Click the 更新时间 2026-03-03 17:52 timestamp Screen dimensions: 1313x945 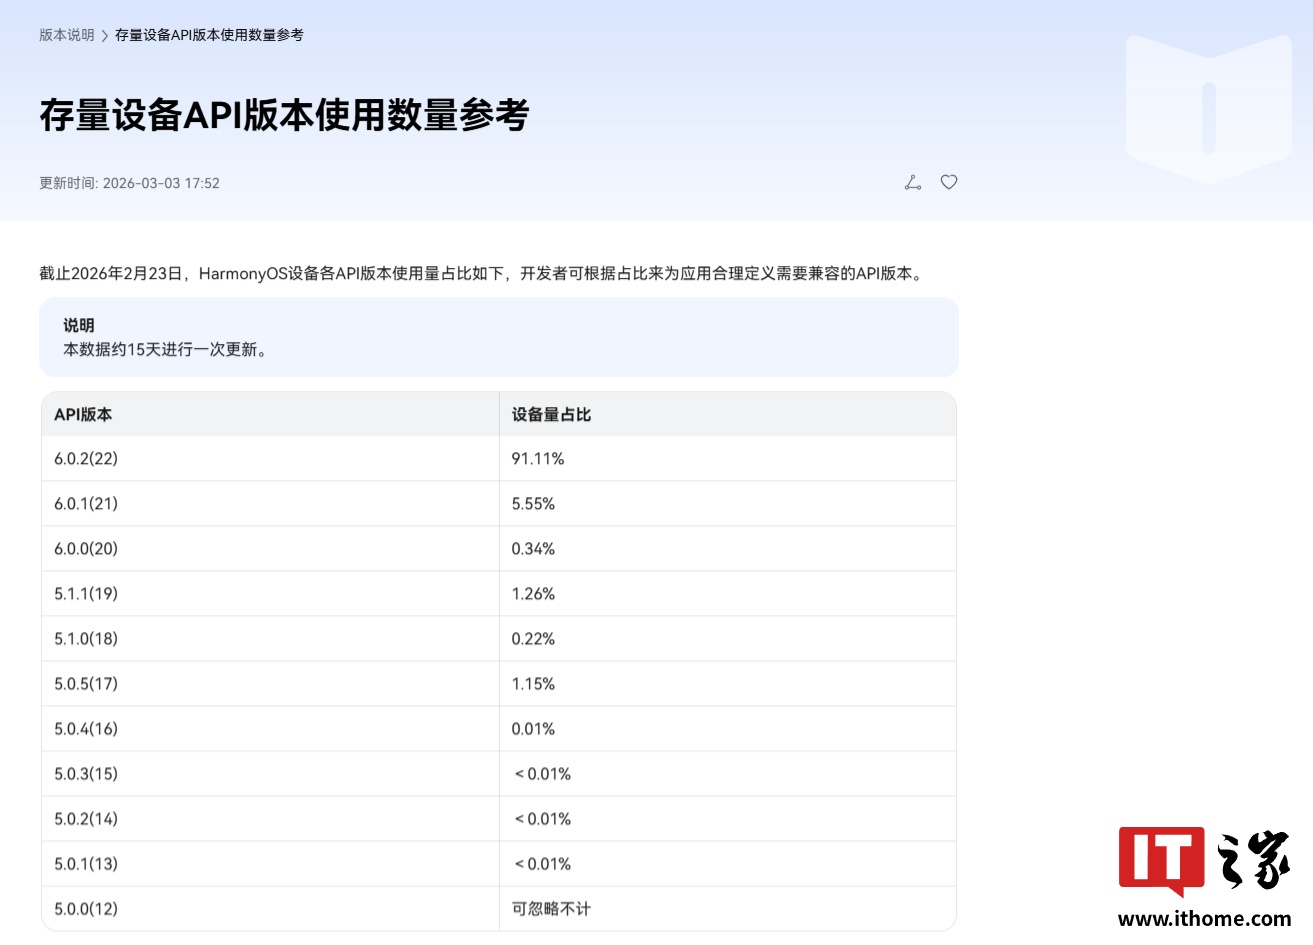(x=129, y=183)
